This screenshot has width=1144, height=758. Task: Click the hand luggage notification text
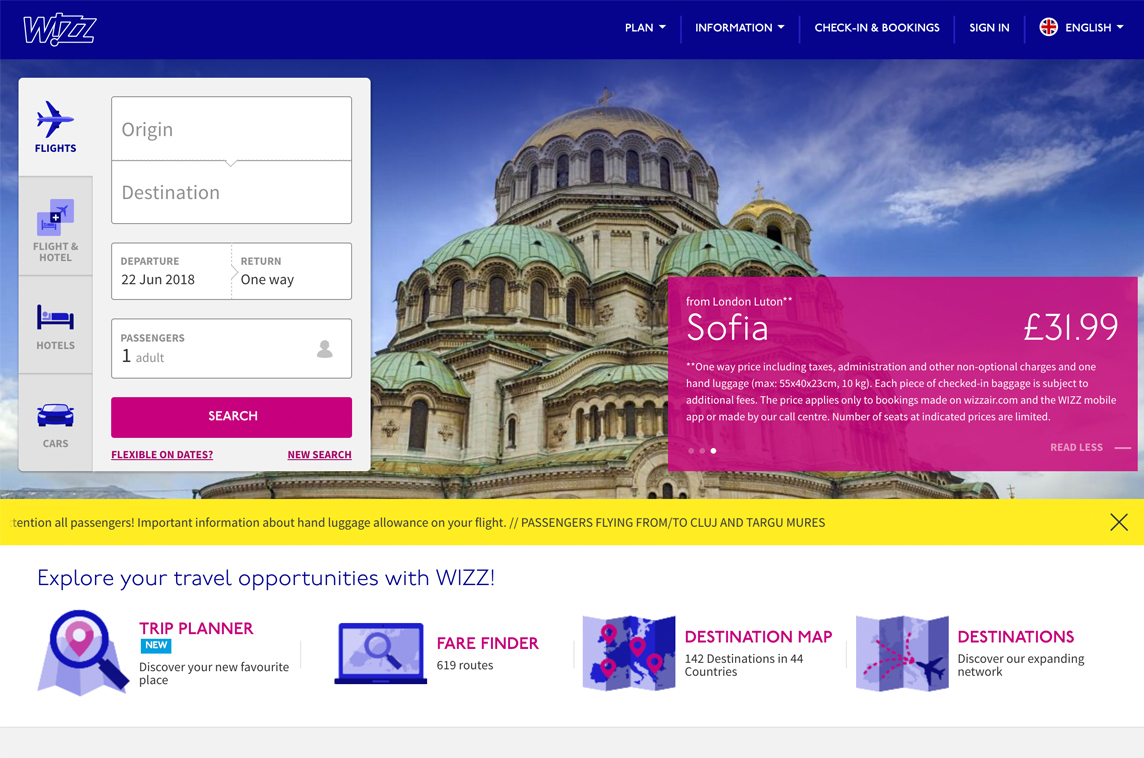[x=418, y=522]
